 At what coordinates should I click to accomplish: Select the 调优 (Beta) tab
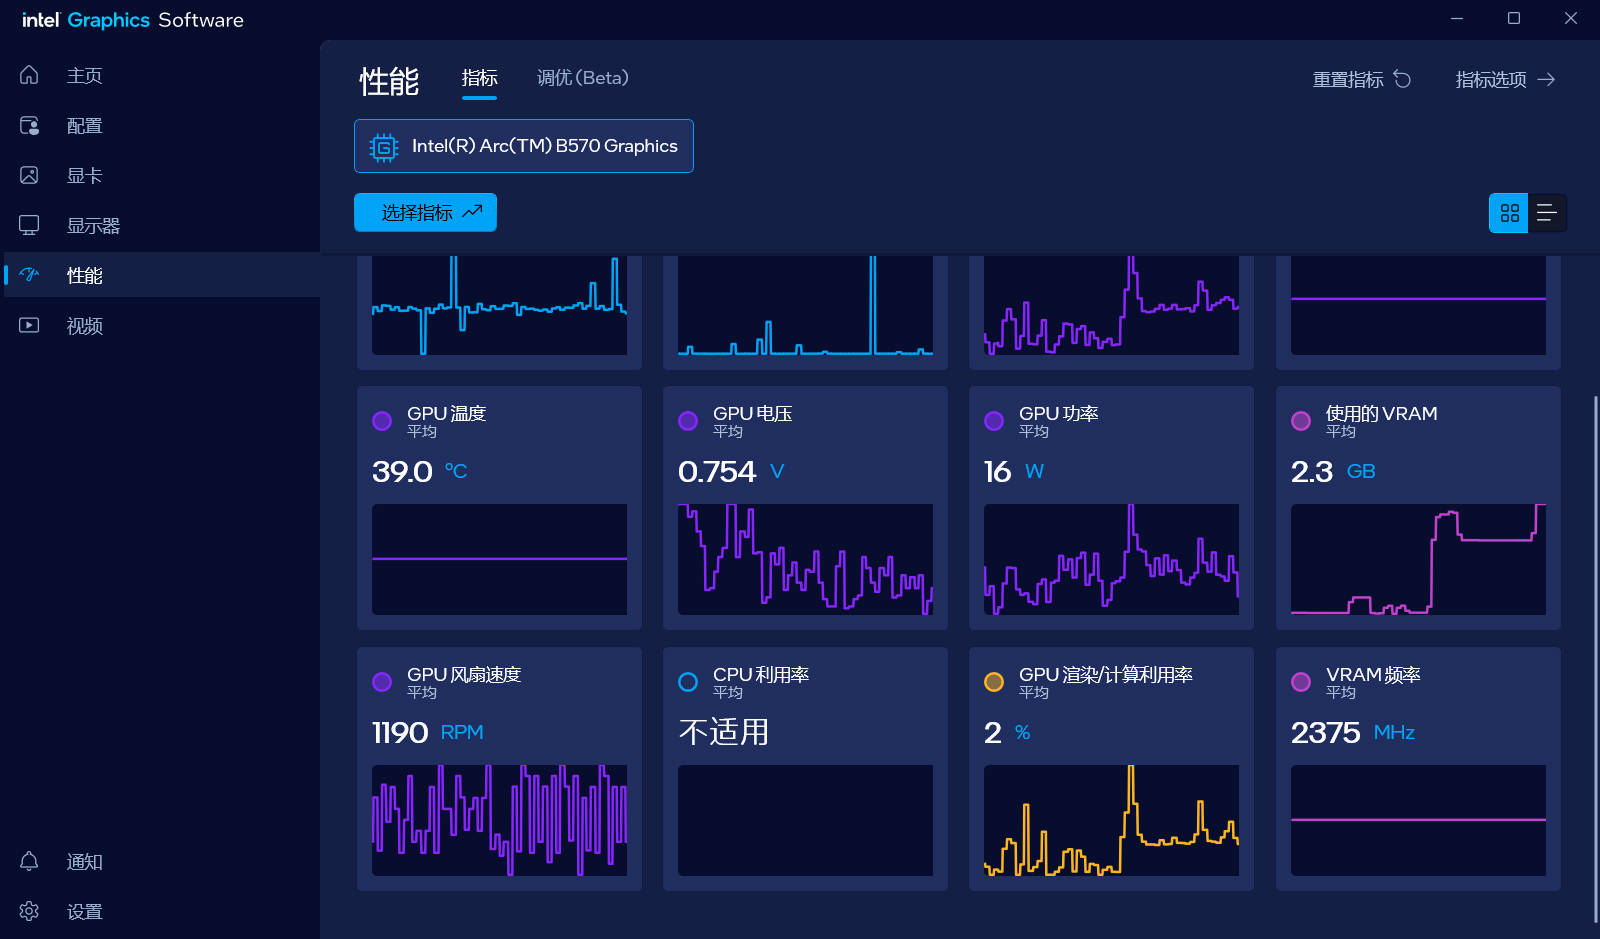click(x=583, y=78)
